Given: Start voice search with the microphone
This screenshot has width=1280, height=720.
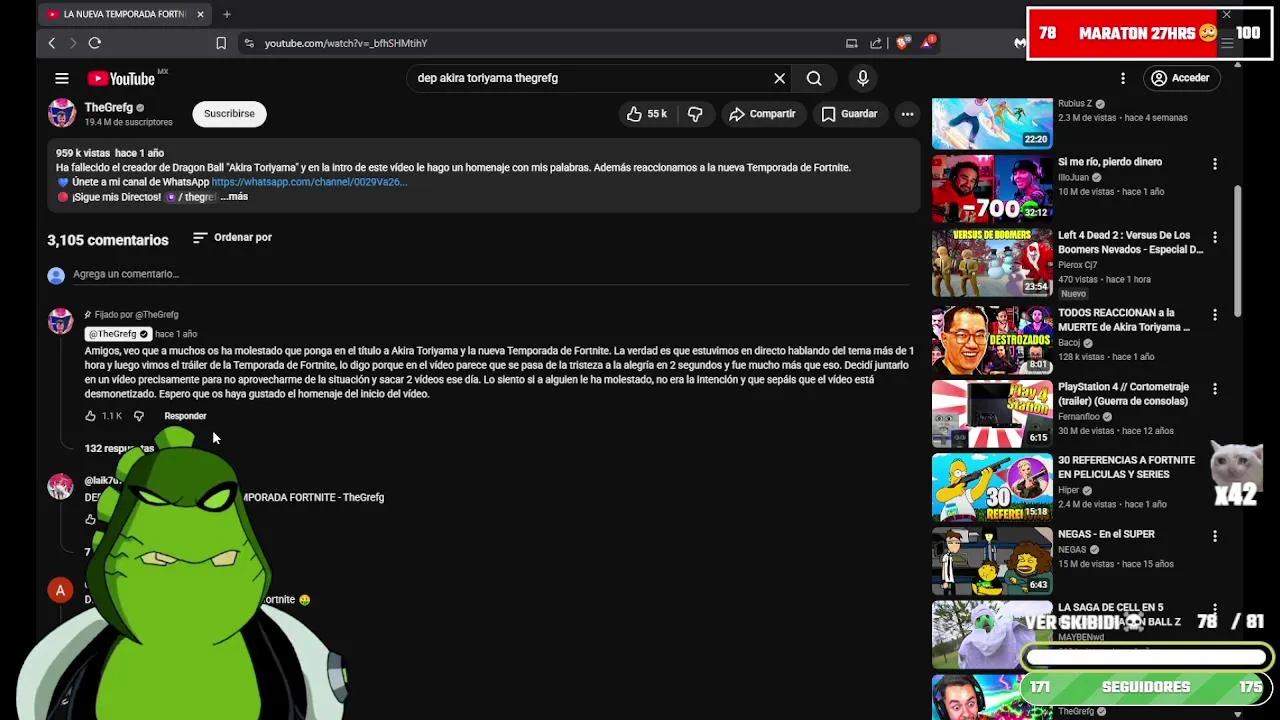Looking at the screenshot, I should click(x=863, y=78).
